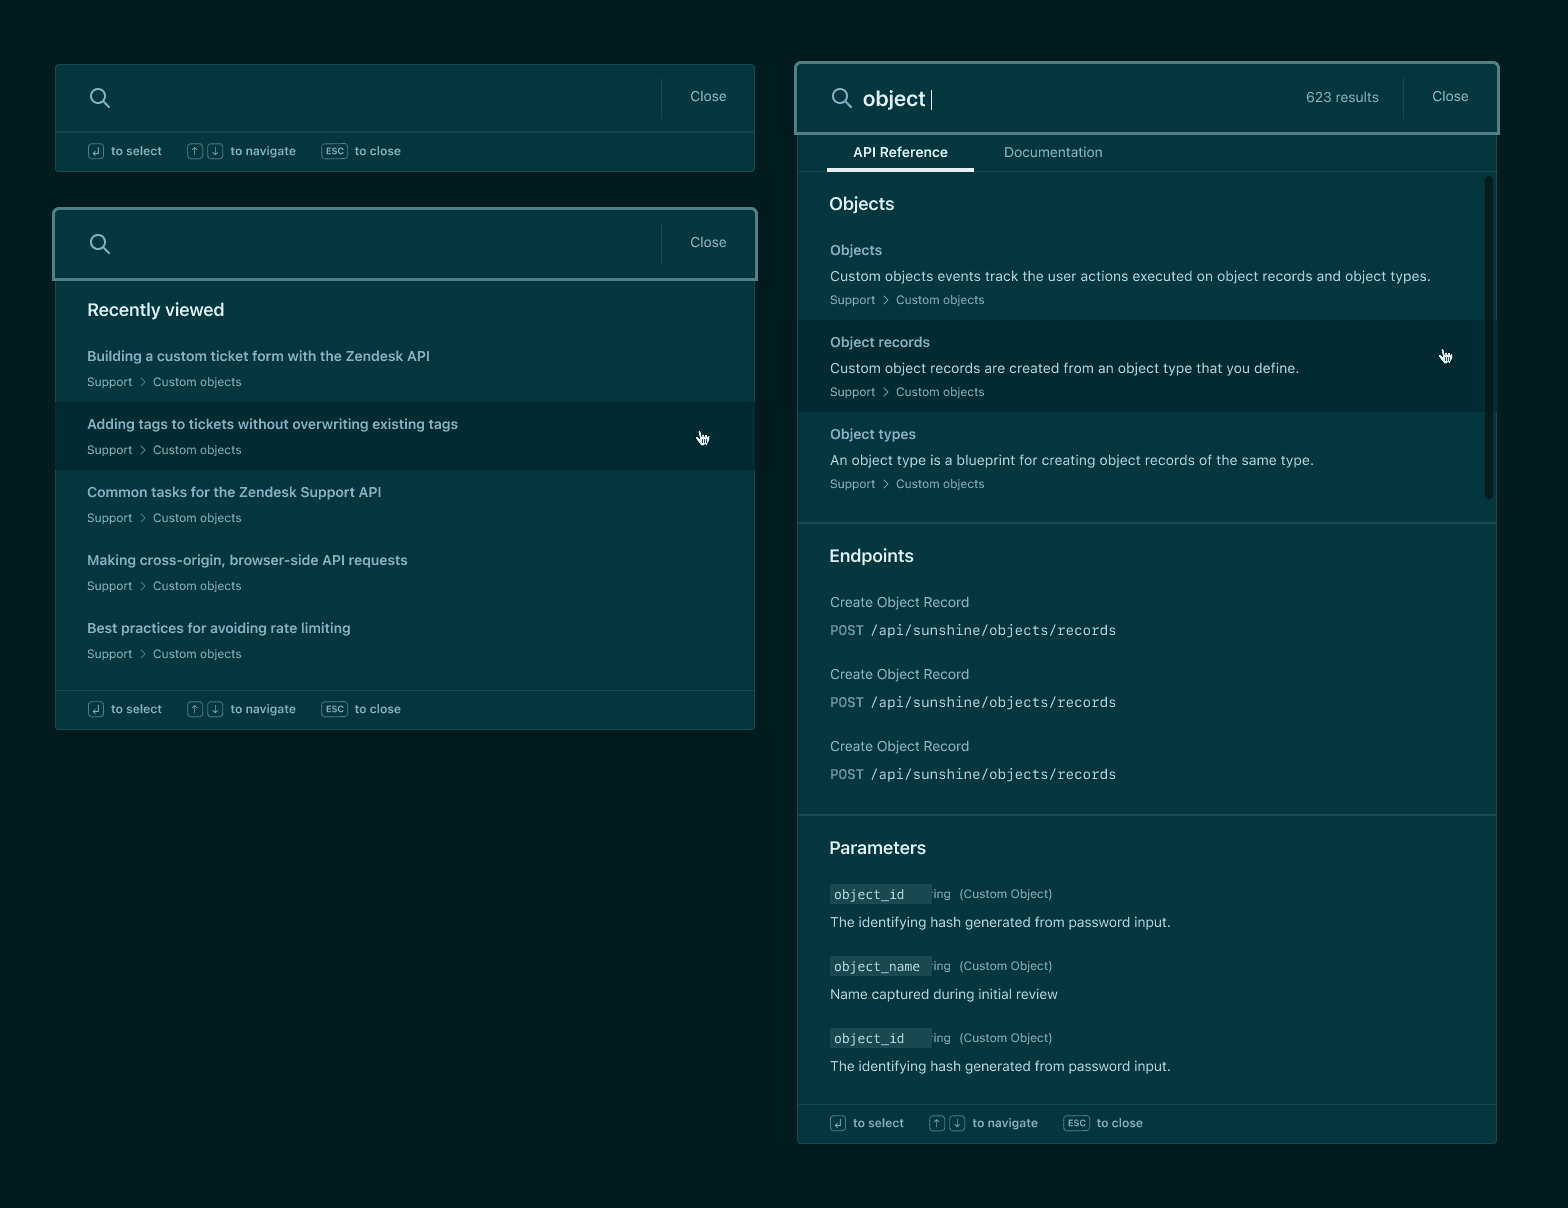
Task: Click the magnifier icon beside the "object" query
Action: pyautogui.click(x=842, y=98)
